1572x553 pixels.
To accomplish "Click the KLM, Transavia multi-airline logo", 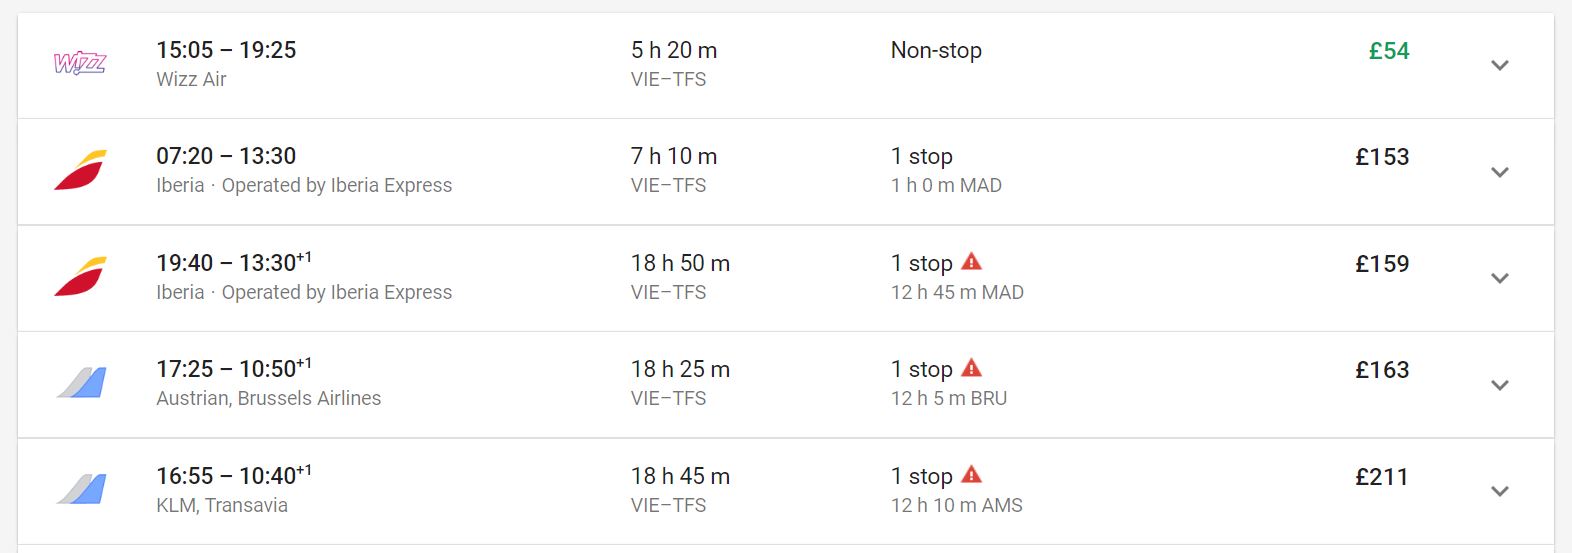I will coord(80,490).
